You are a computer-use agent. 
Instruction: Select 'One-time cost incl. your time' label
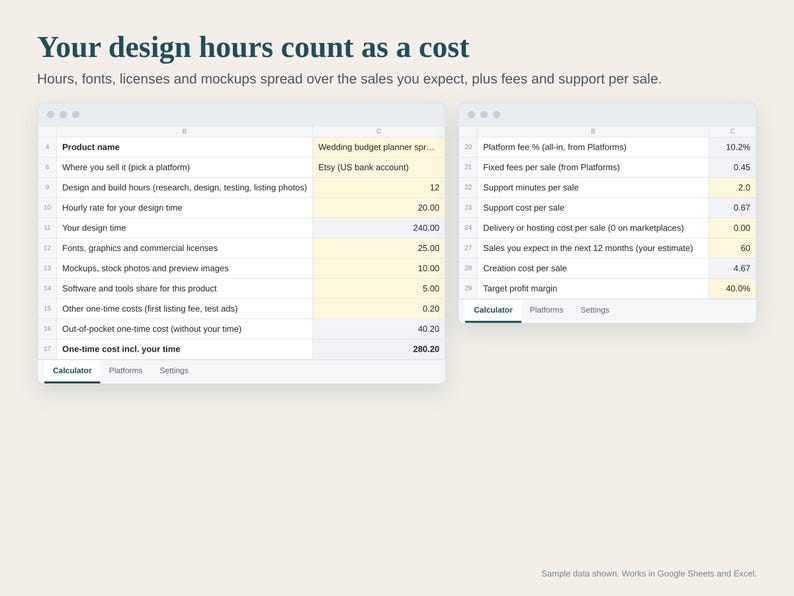point(184,349)
